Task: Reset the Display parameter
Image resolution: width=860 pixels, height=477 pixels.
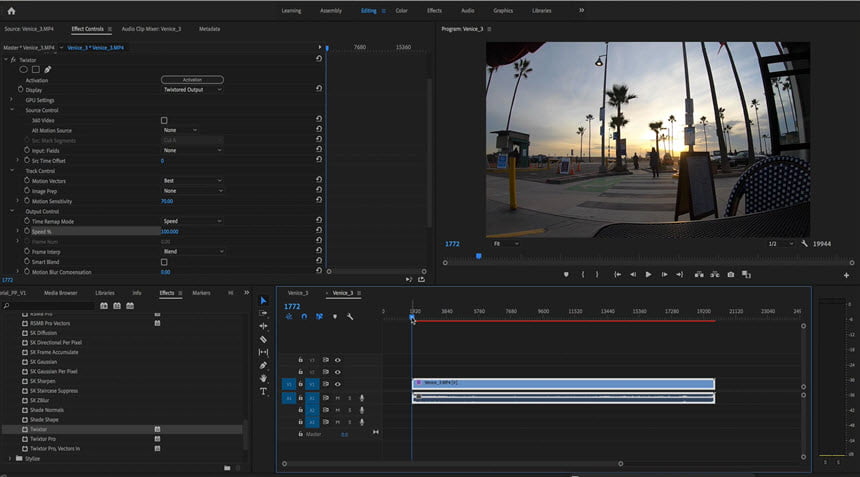Action: 319,88
